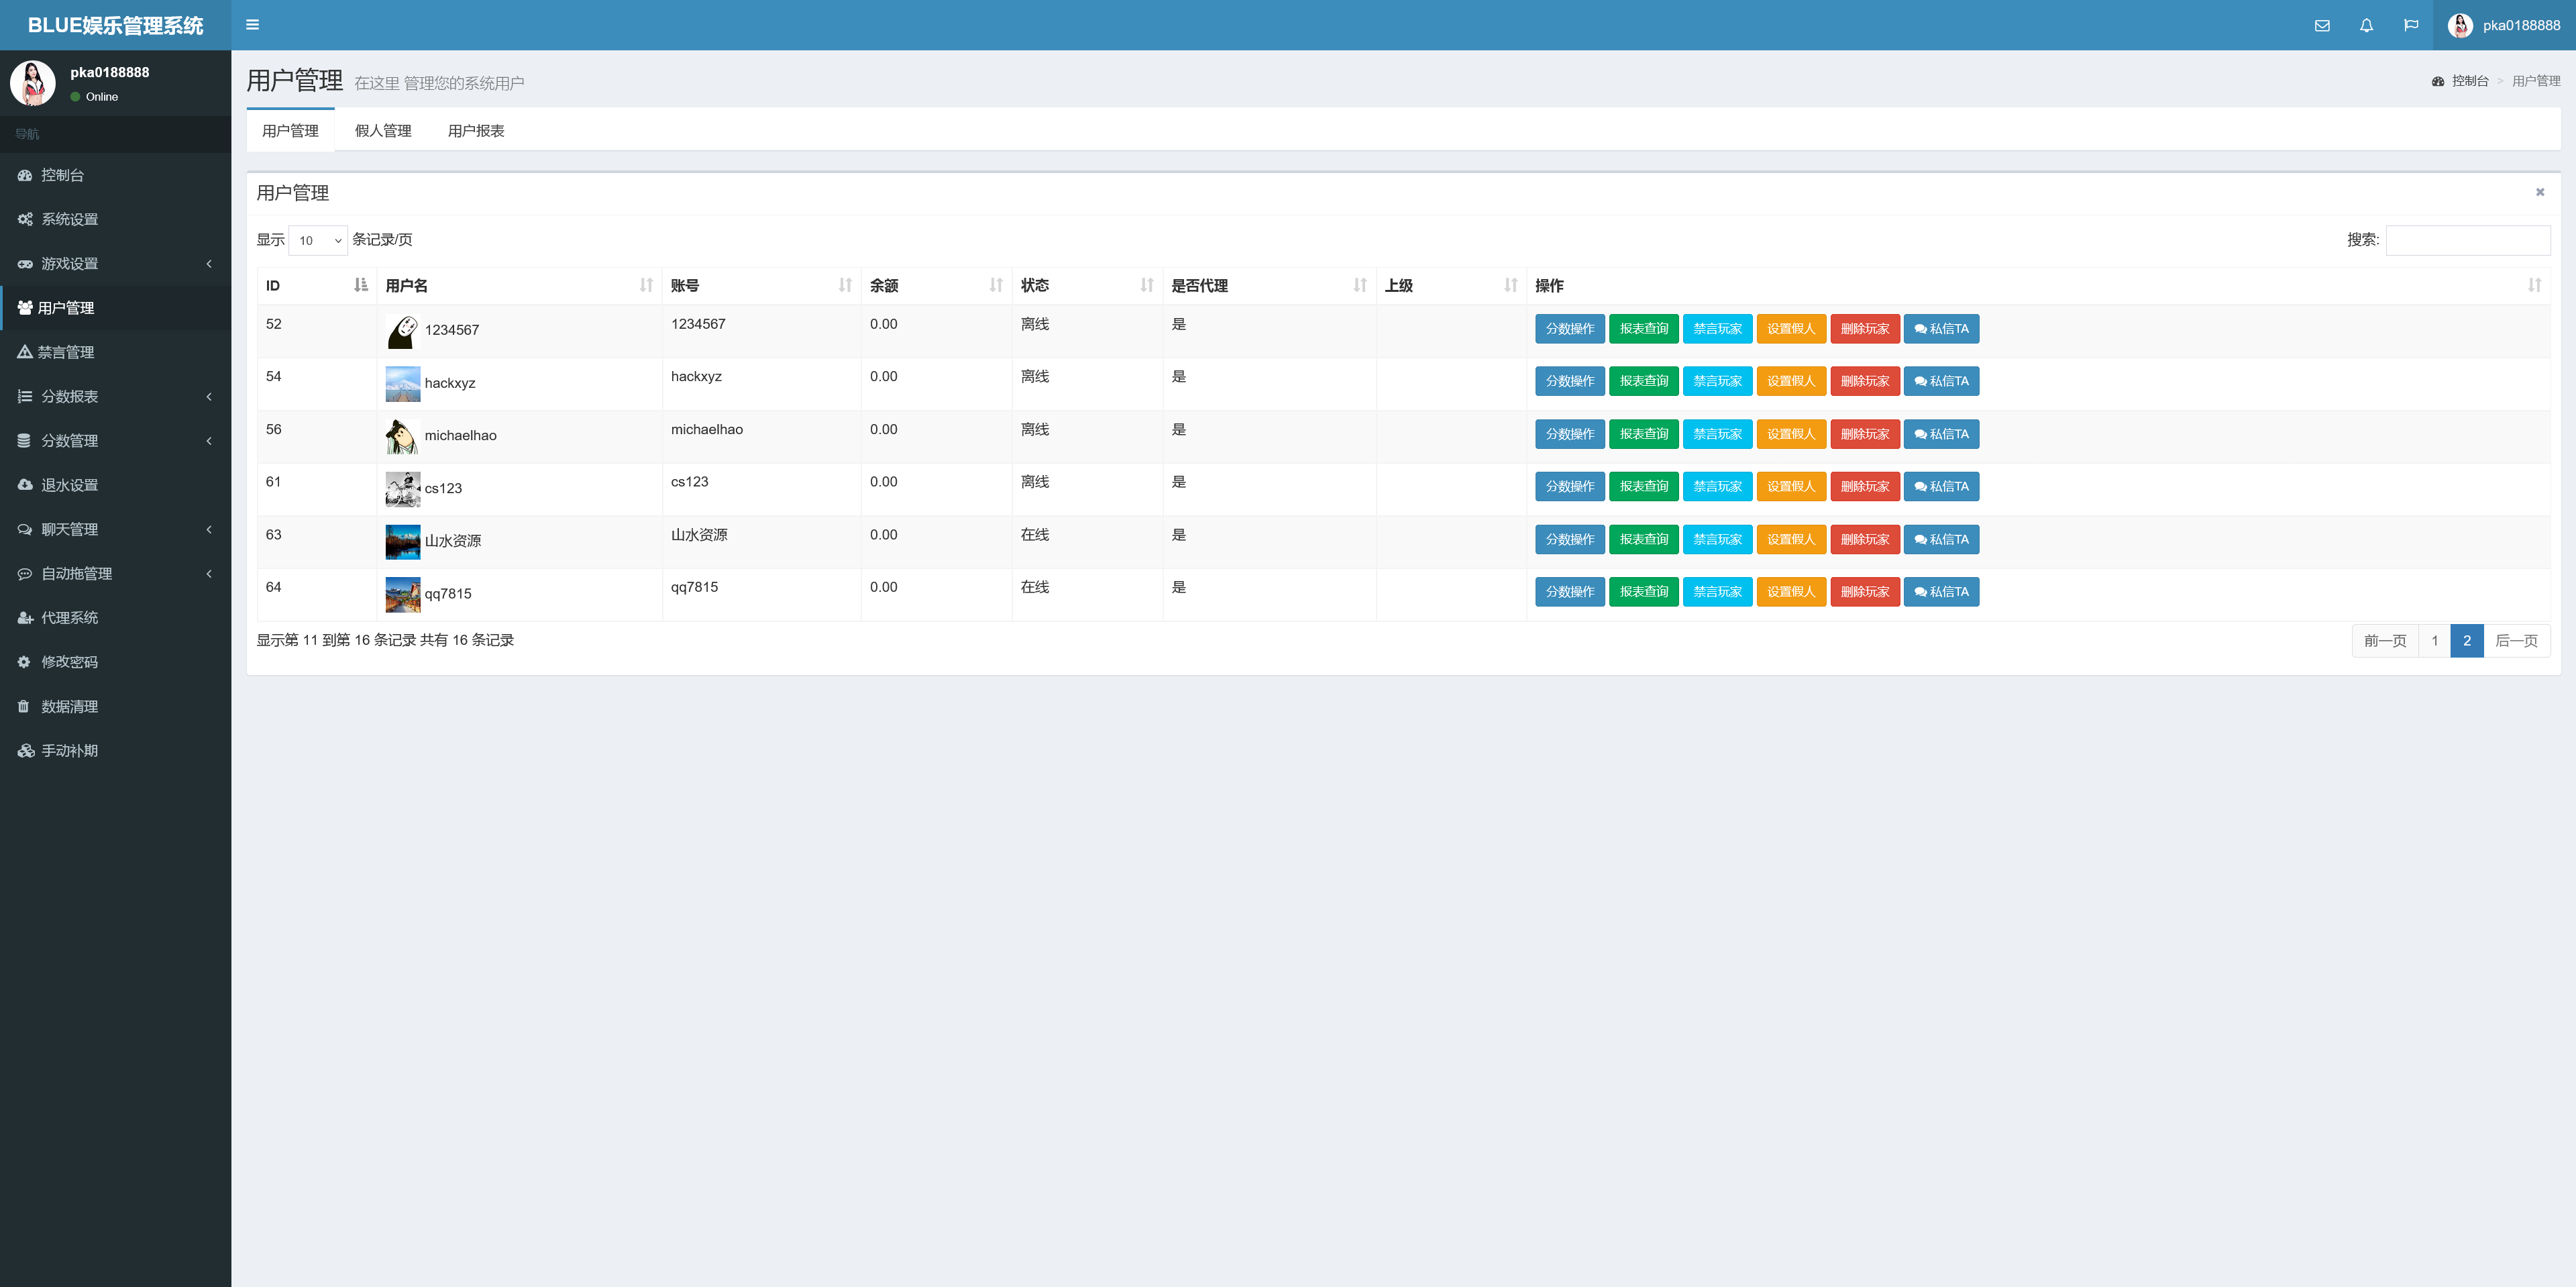Open the mail envelope icon in header
The height and width of the screenshot is (1287, 2576).
tap(2322, 26)
